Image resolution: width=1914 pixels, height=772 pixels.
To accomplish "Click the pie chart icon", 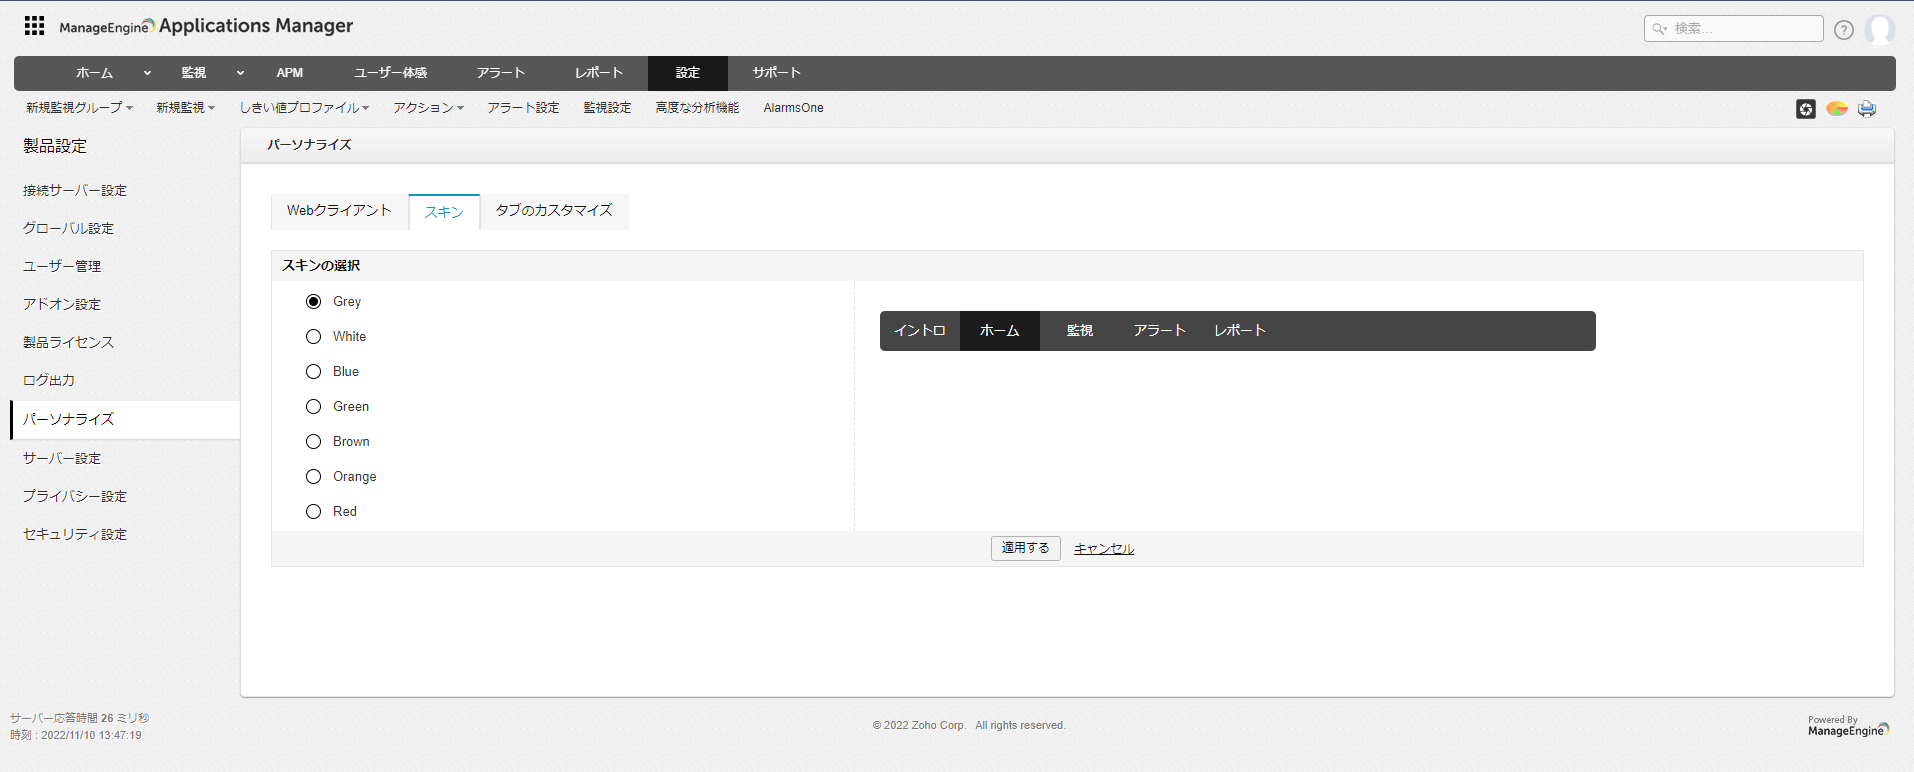I will tap(1836, 109).
